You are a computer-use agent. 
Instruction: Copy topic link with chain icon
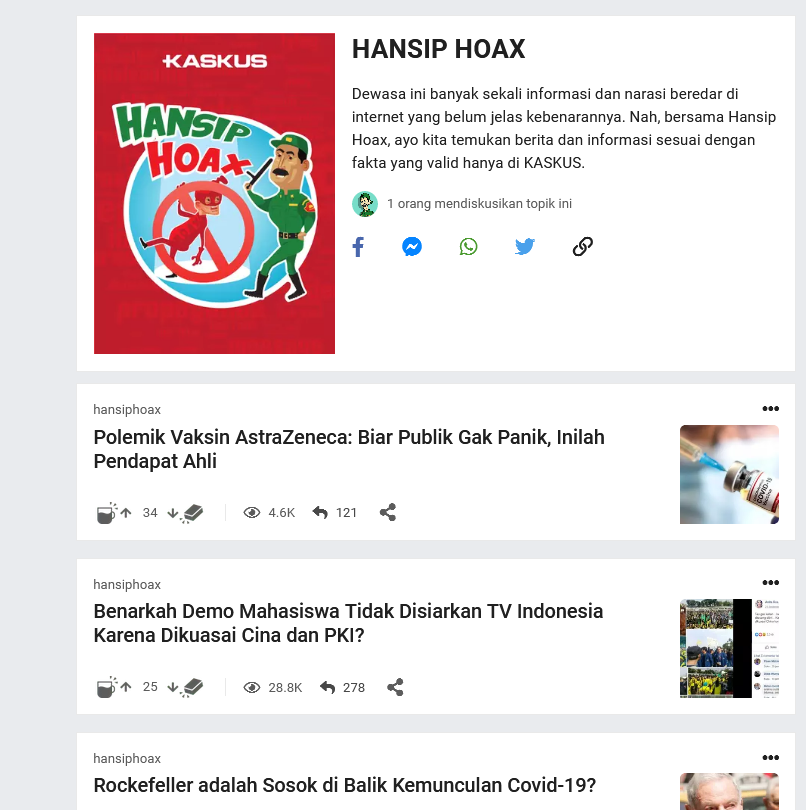582,246
